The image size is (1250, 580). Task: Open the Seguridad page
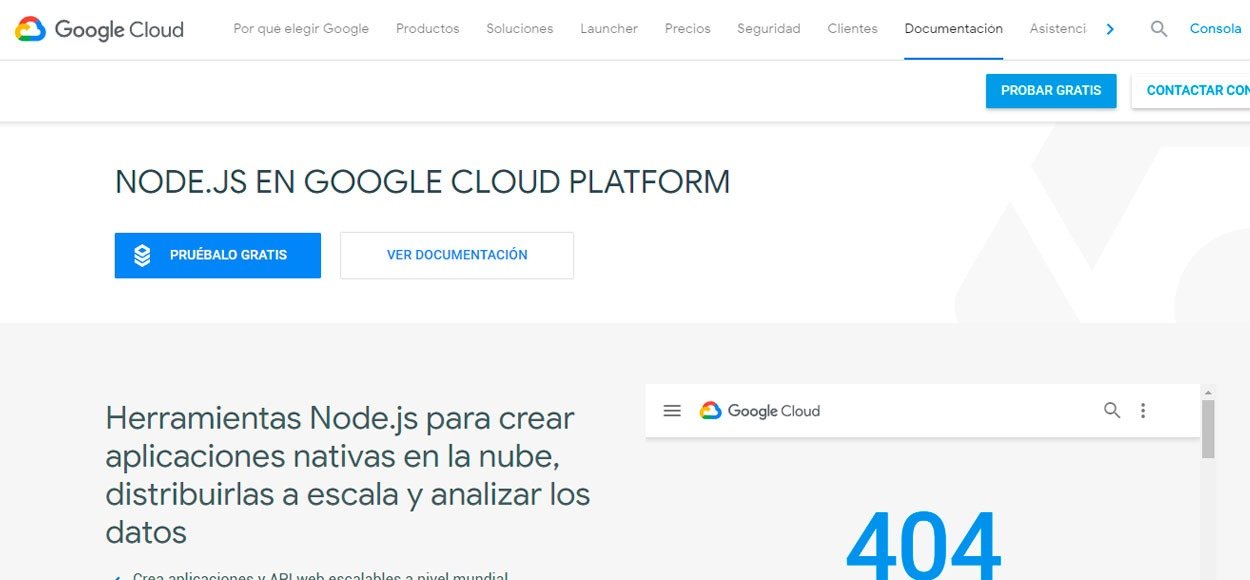(x=769, y=29)
